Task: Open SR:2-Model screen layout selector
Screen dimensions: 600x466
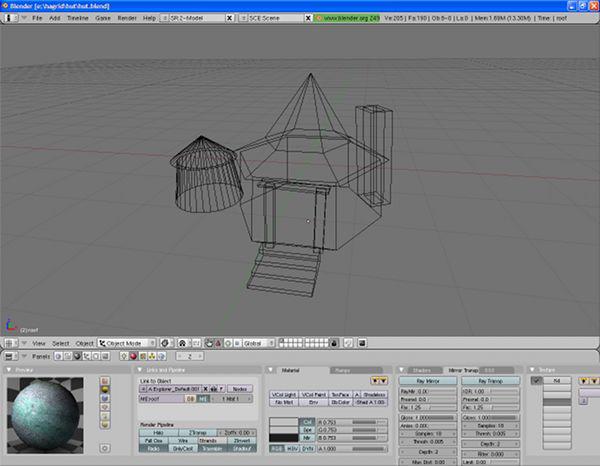Action: [x=164, y=18]
